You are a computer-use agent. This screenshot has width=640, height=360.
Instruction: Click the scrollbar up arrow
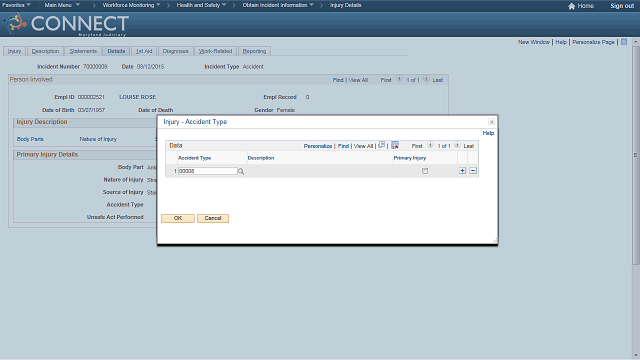pyautogui.click(x=636, y=42)
